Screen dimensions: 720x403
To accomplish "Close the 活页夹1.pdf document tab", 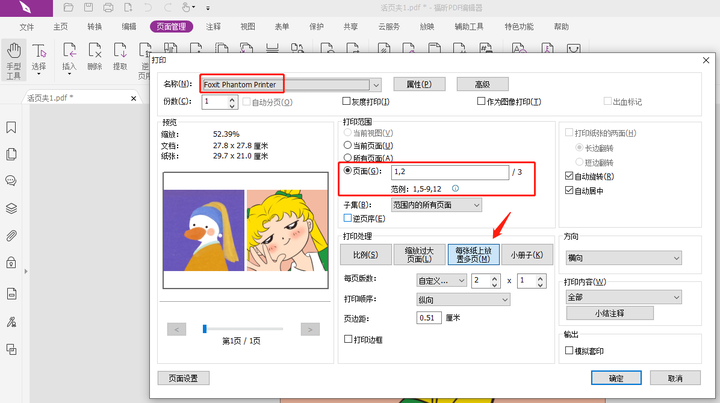I will point(133,98).
